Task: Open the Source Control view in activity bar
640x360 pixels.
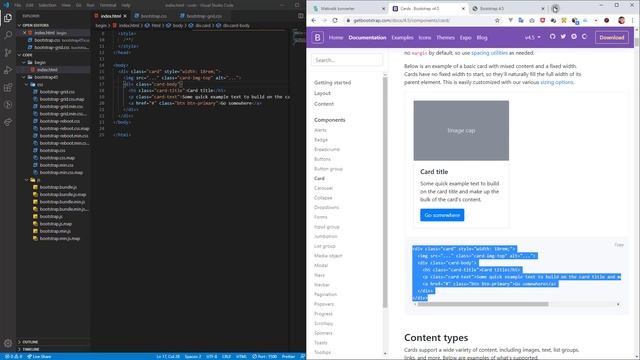Action: [8, 53]
